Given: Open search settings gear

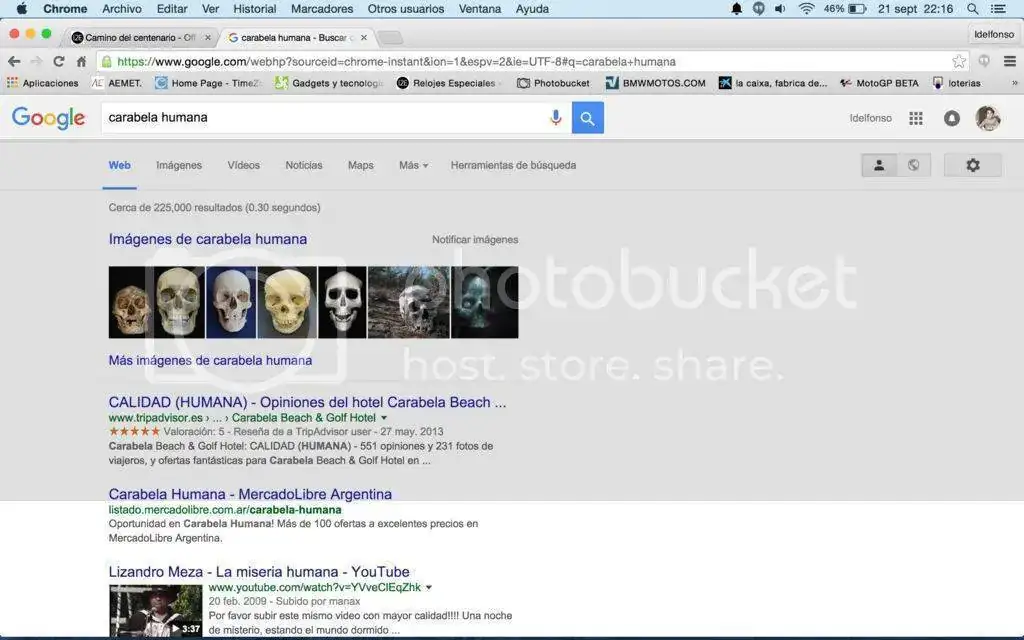Looking at the screenshot, I should [972, 165].
